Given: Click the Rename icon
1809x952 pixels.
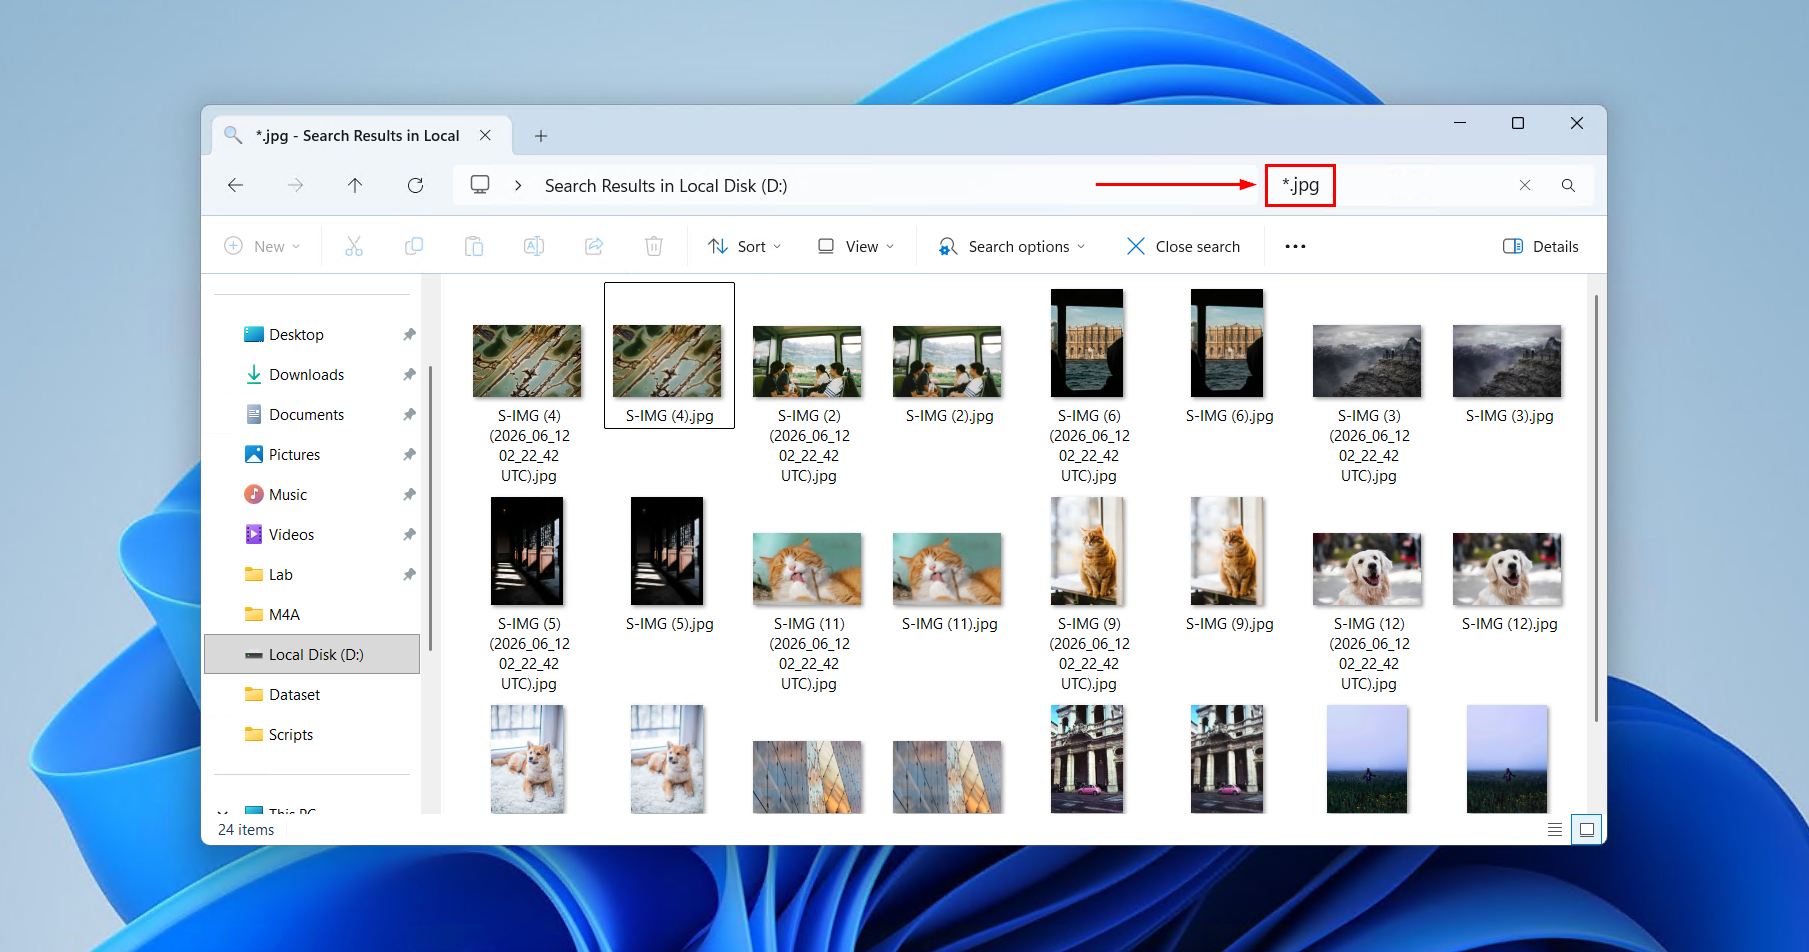Looking at the screenshot, I should 534,246.
